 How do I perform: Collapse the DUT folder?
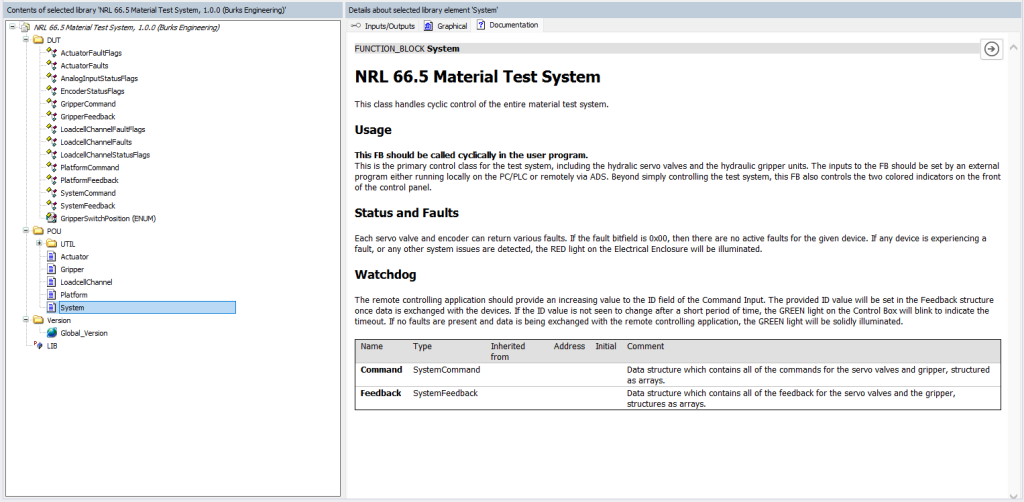pos(26,40)
